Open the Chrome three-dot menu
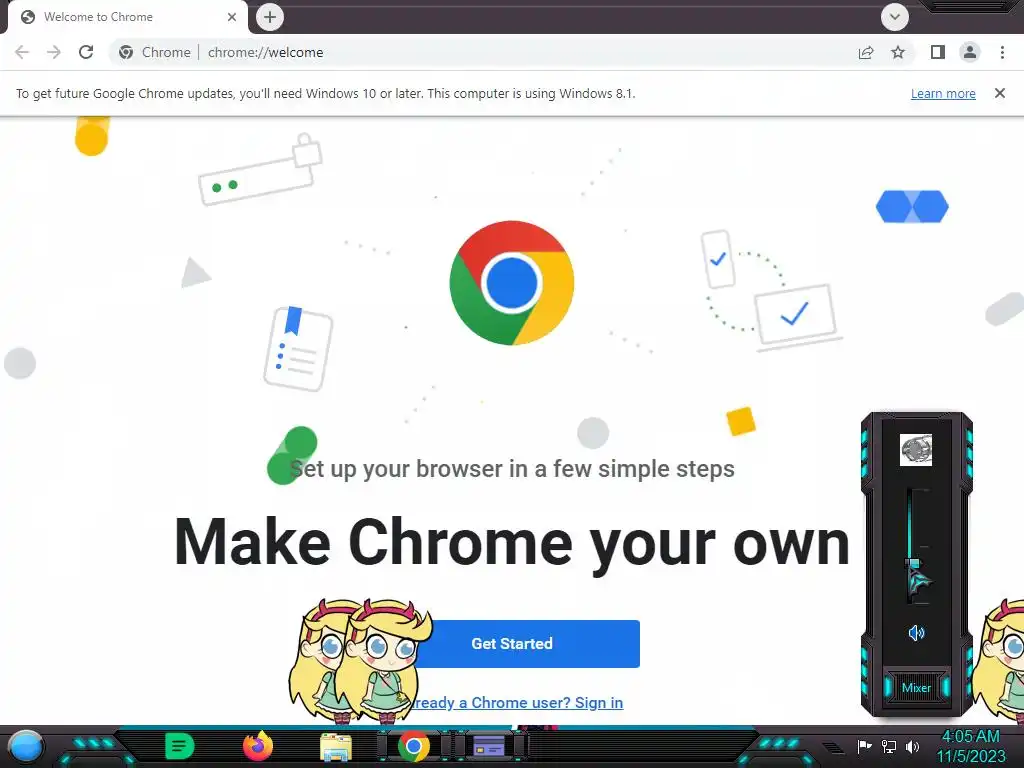The height and width of the screenshot is (768, 1024). (x=1002, y=52)
